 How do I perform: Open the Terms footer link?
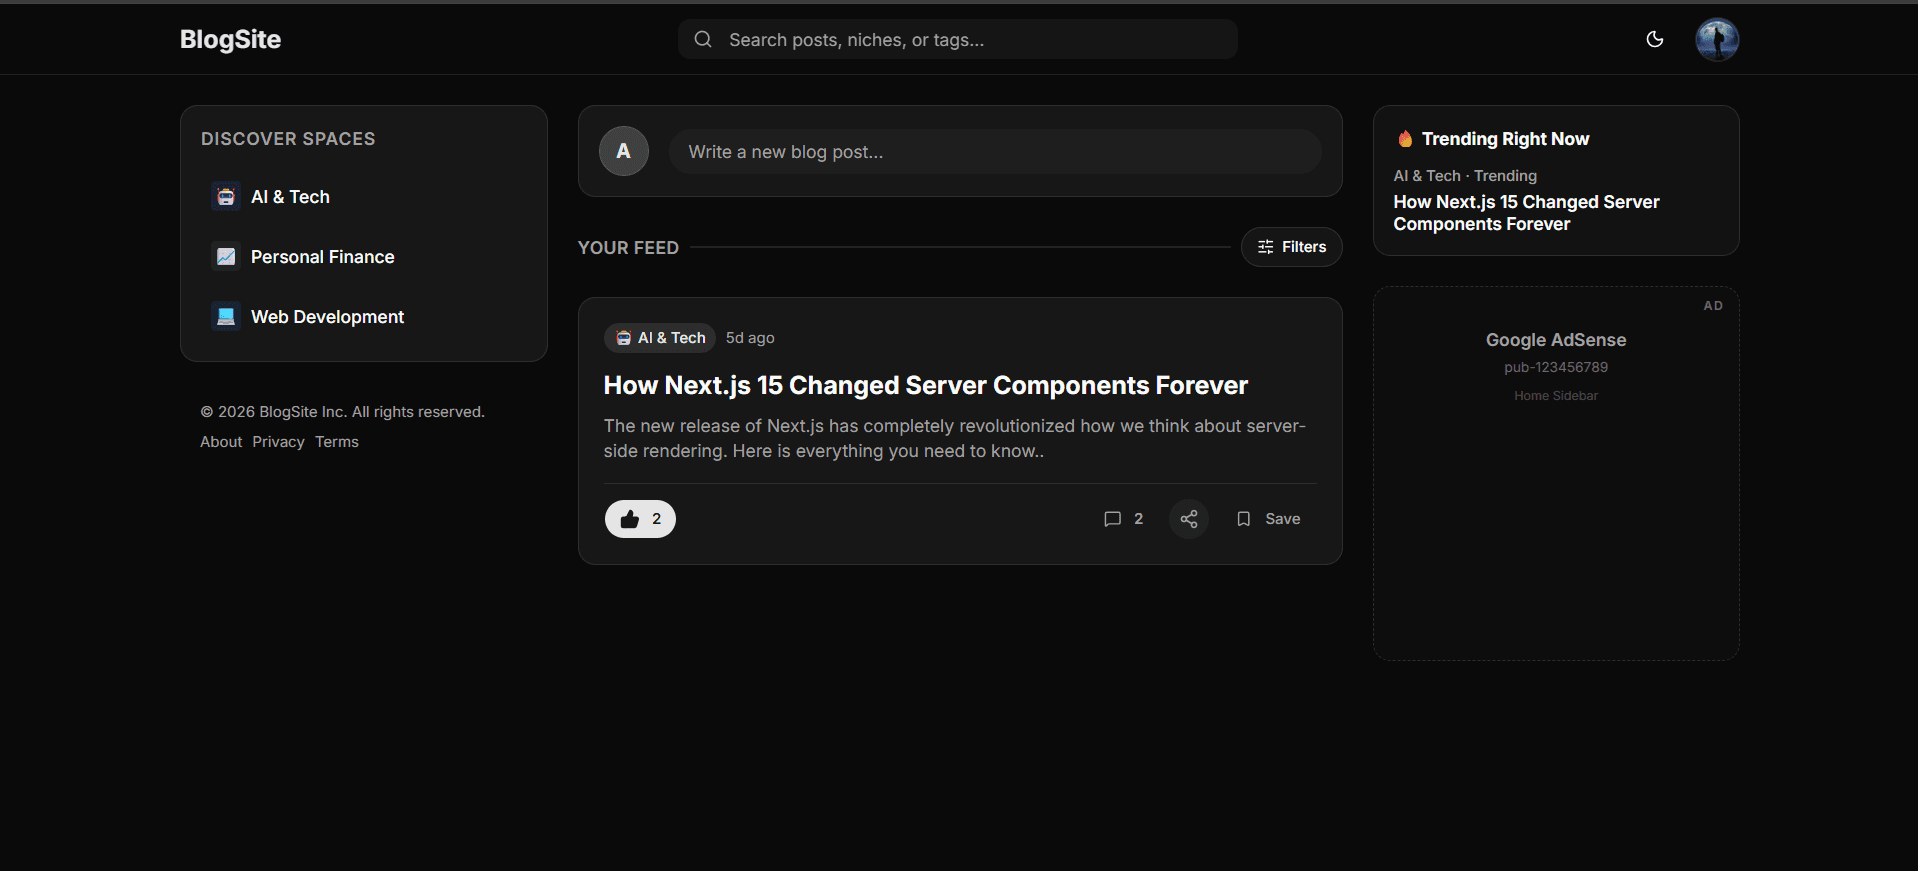point(337,442)
